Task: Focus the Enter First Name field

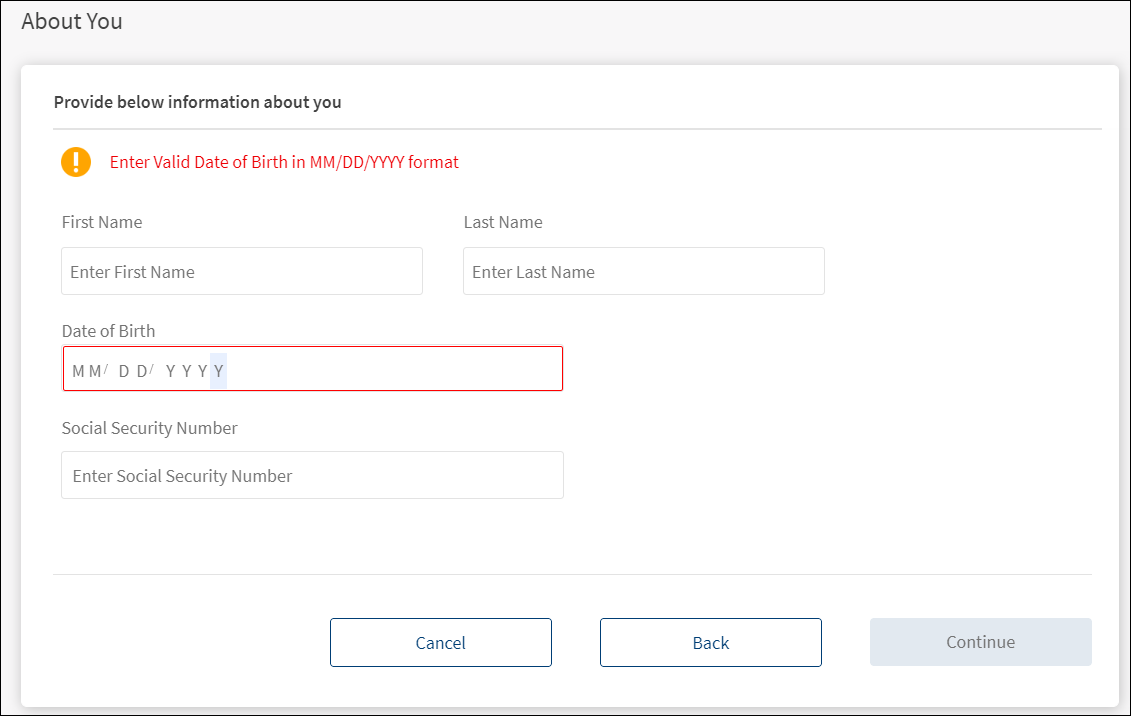Action: tap(242, 272)
